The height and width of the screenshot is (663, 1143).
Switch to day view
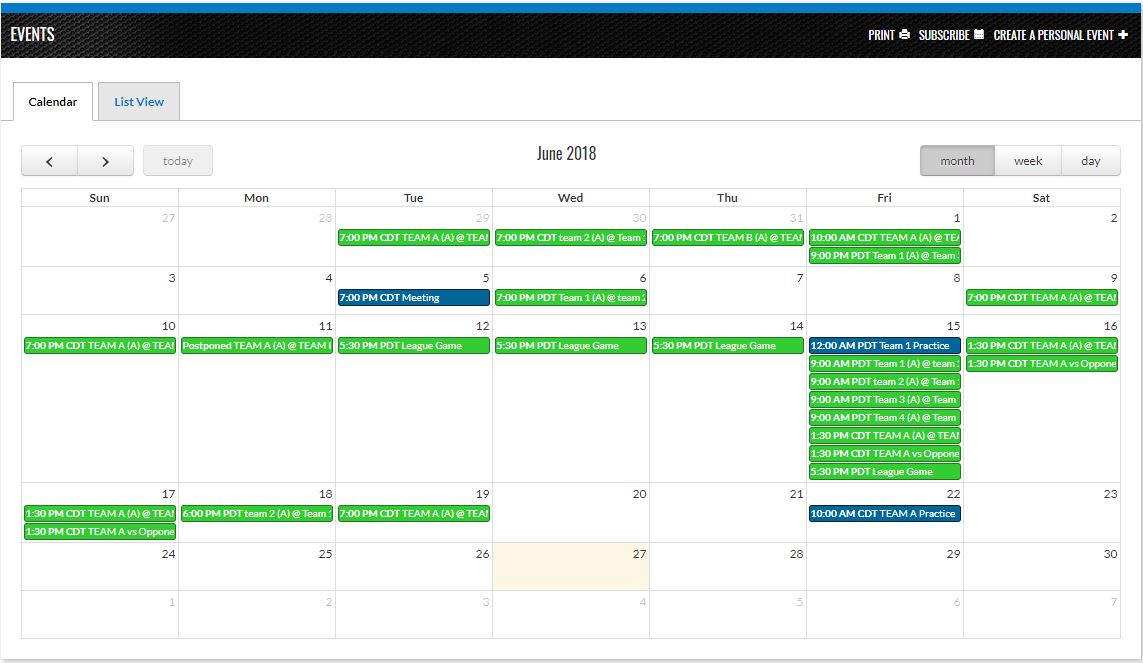click(1090, 161)
